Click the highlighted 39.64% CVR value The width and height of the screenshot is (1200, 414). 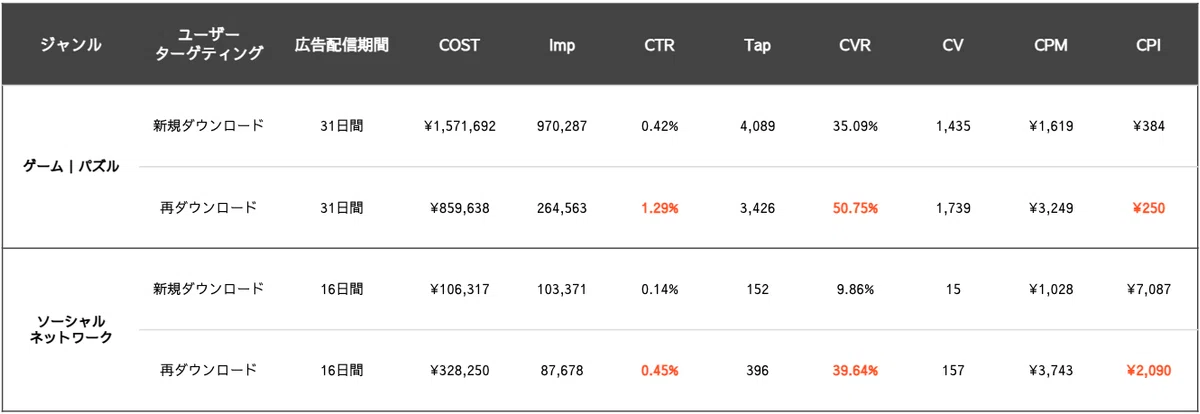[855, 370]
